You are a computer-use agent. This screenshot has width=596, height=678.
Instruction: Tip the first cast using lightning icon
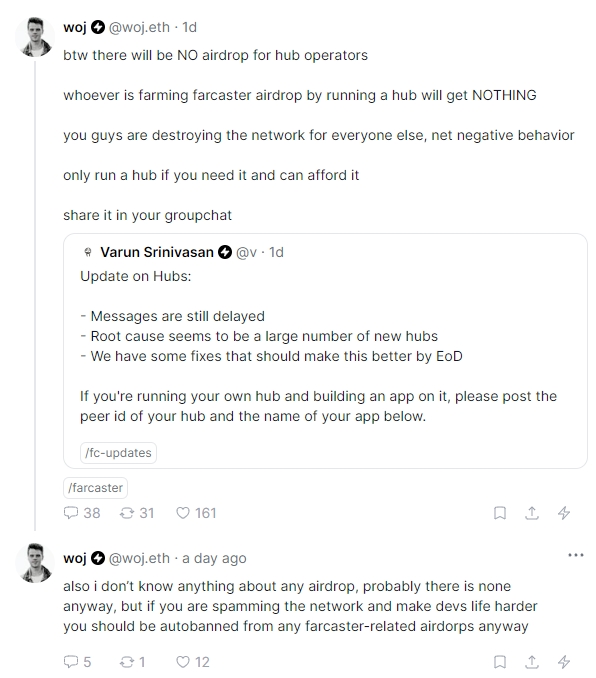point(564,513)
